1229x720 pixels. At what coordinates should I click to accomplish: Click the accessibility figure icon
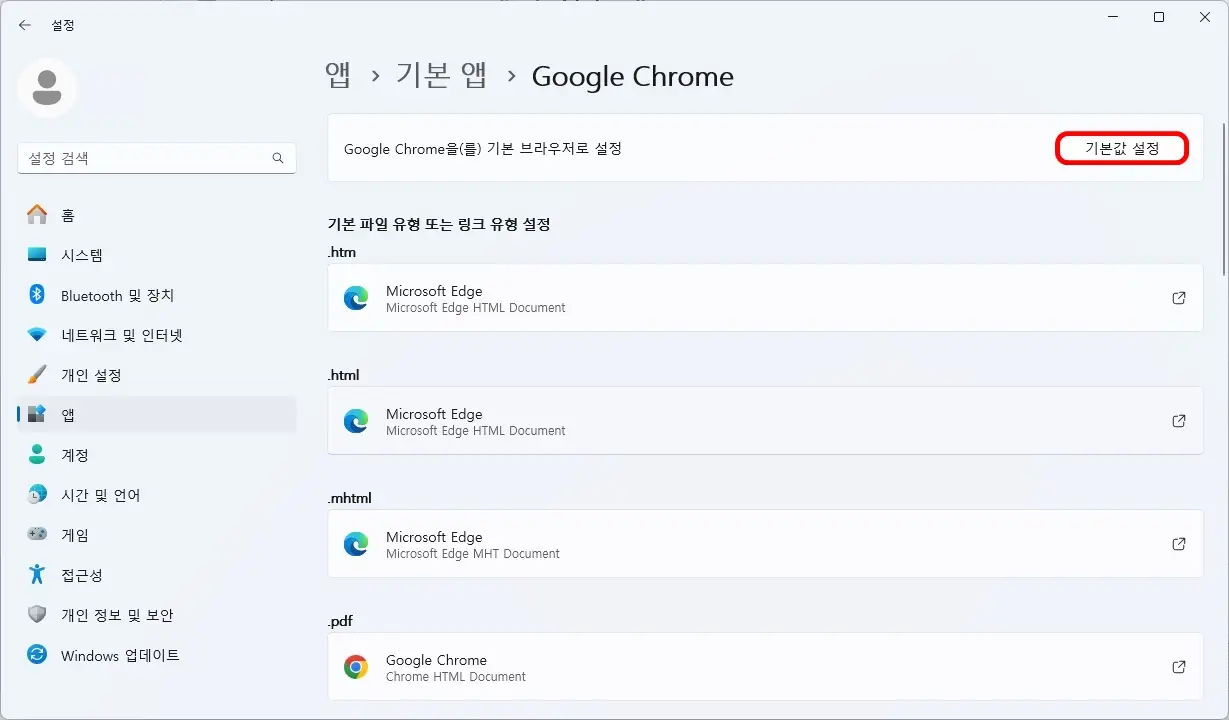pyautogui.click(x=37, y=574)
